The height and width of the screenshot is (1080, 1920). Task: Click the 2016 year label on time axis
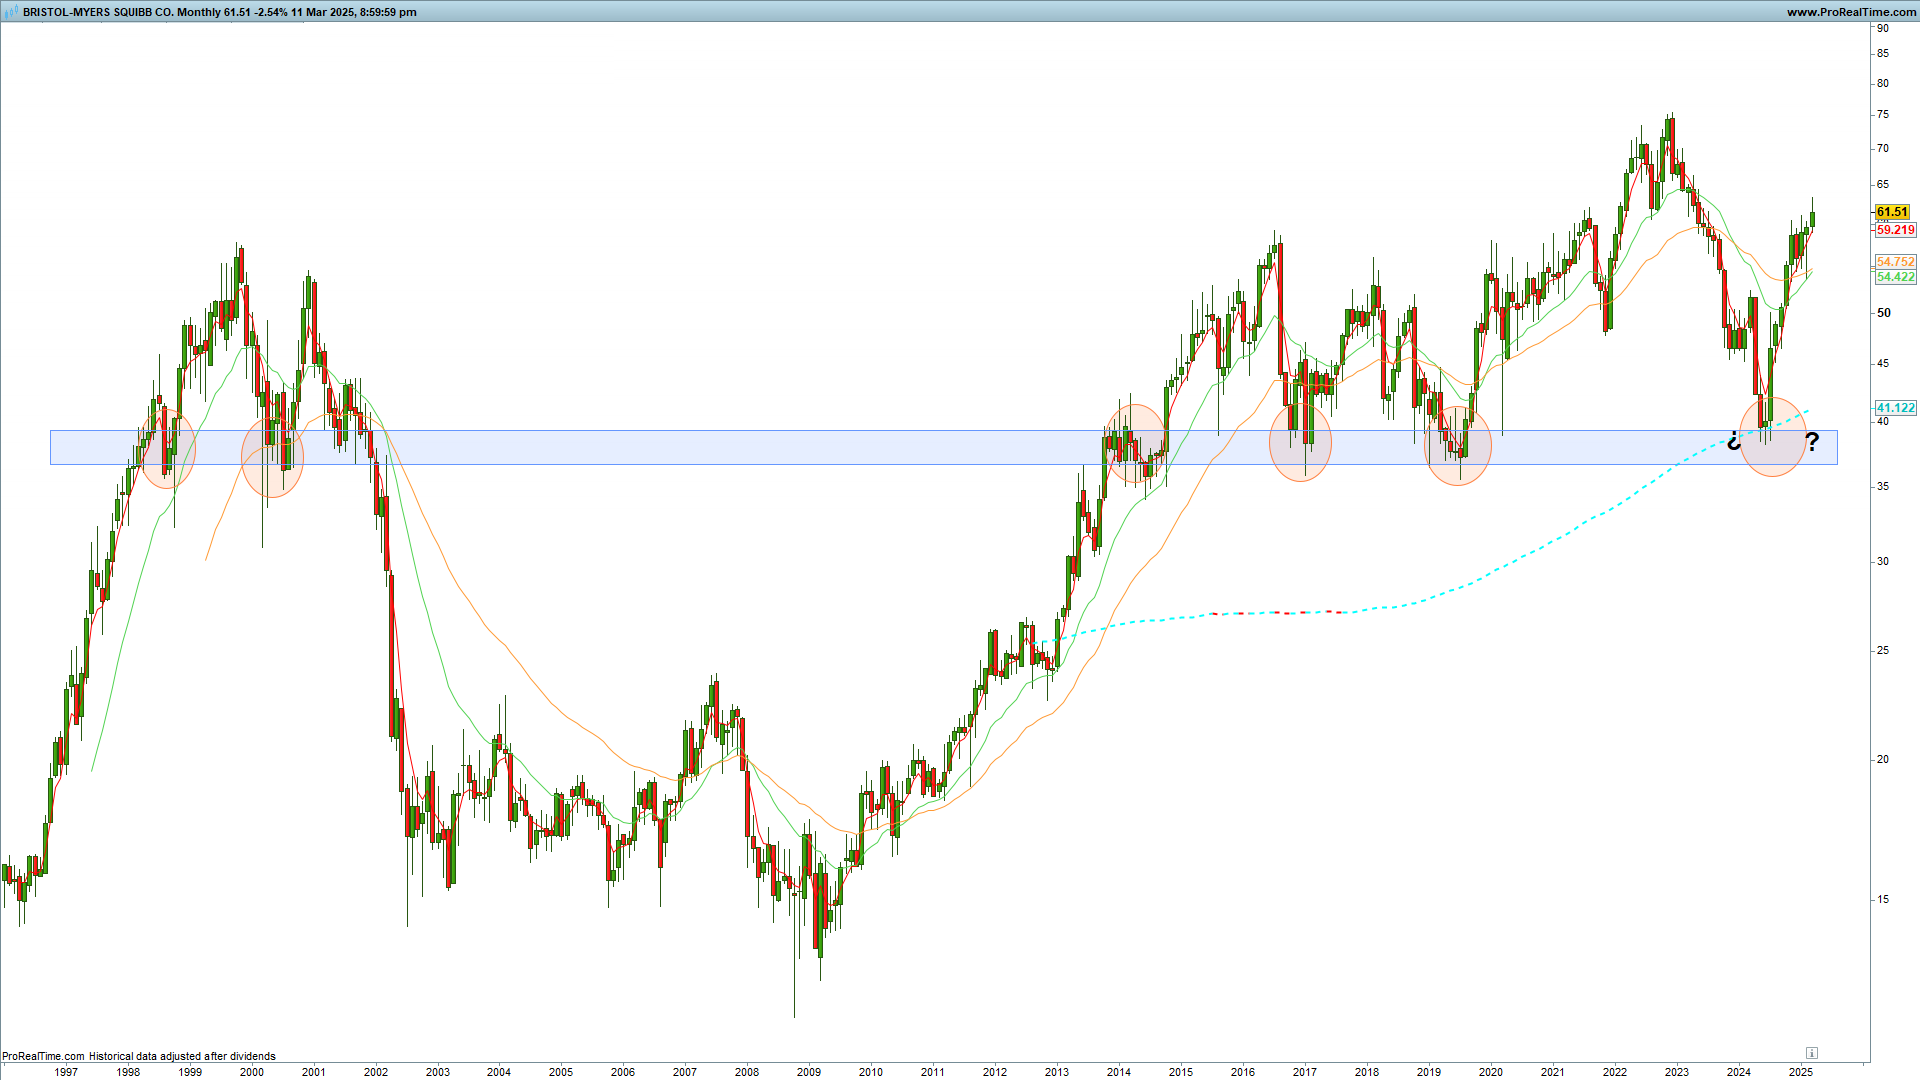1243,1072
